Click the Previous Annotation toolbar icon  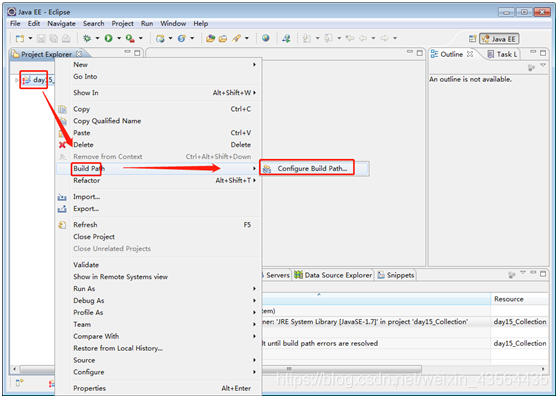pos(328,38)
